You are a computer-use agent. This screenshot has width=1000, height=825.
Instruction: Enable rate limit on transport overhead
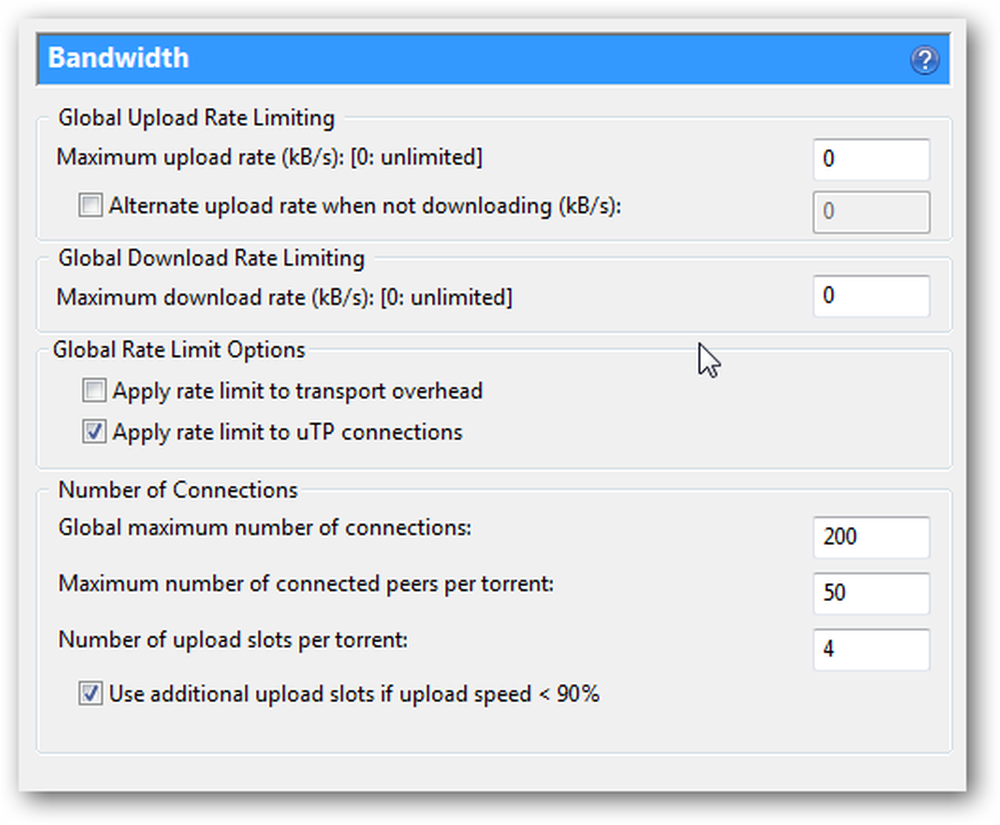tap(94, 390)
